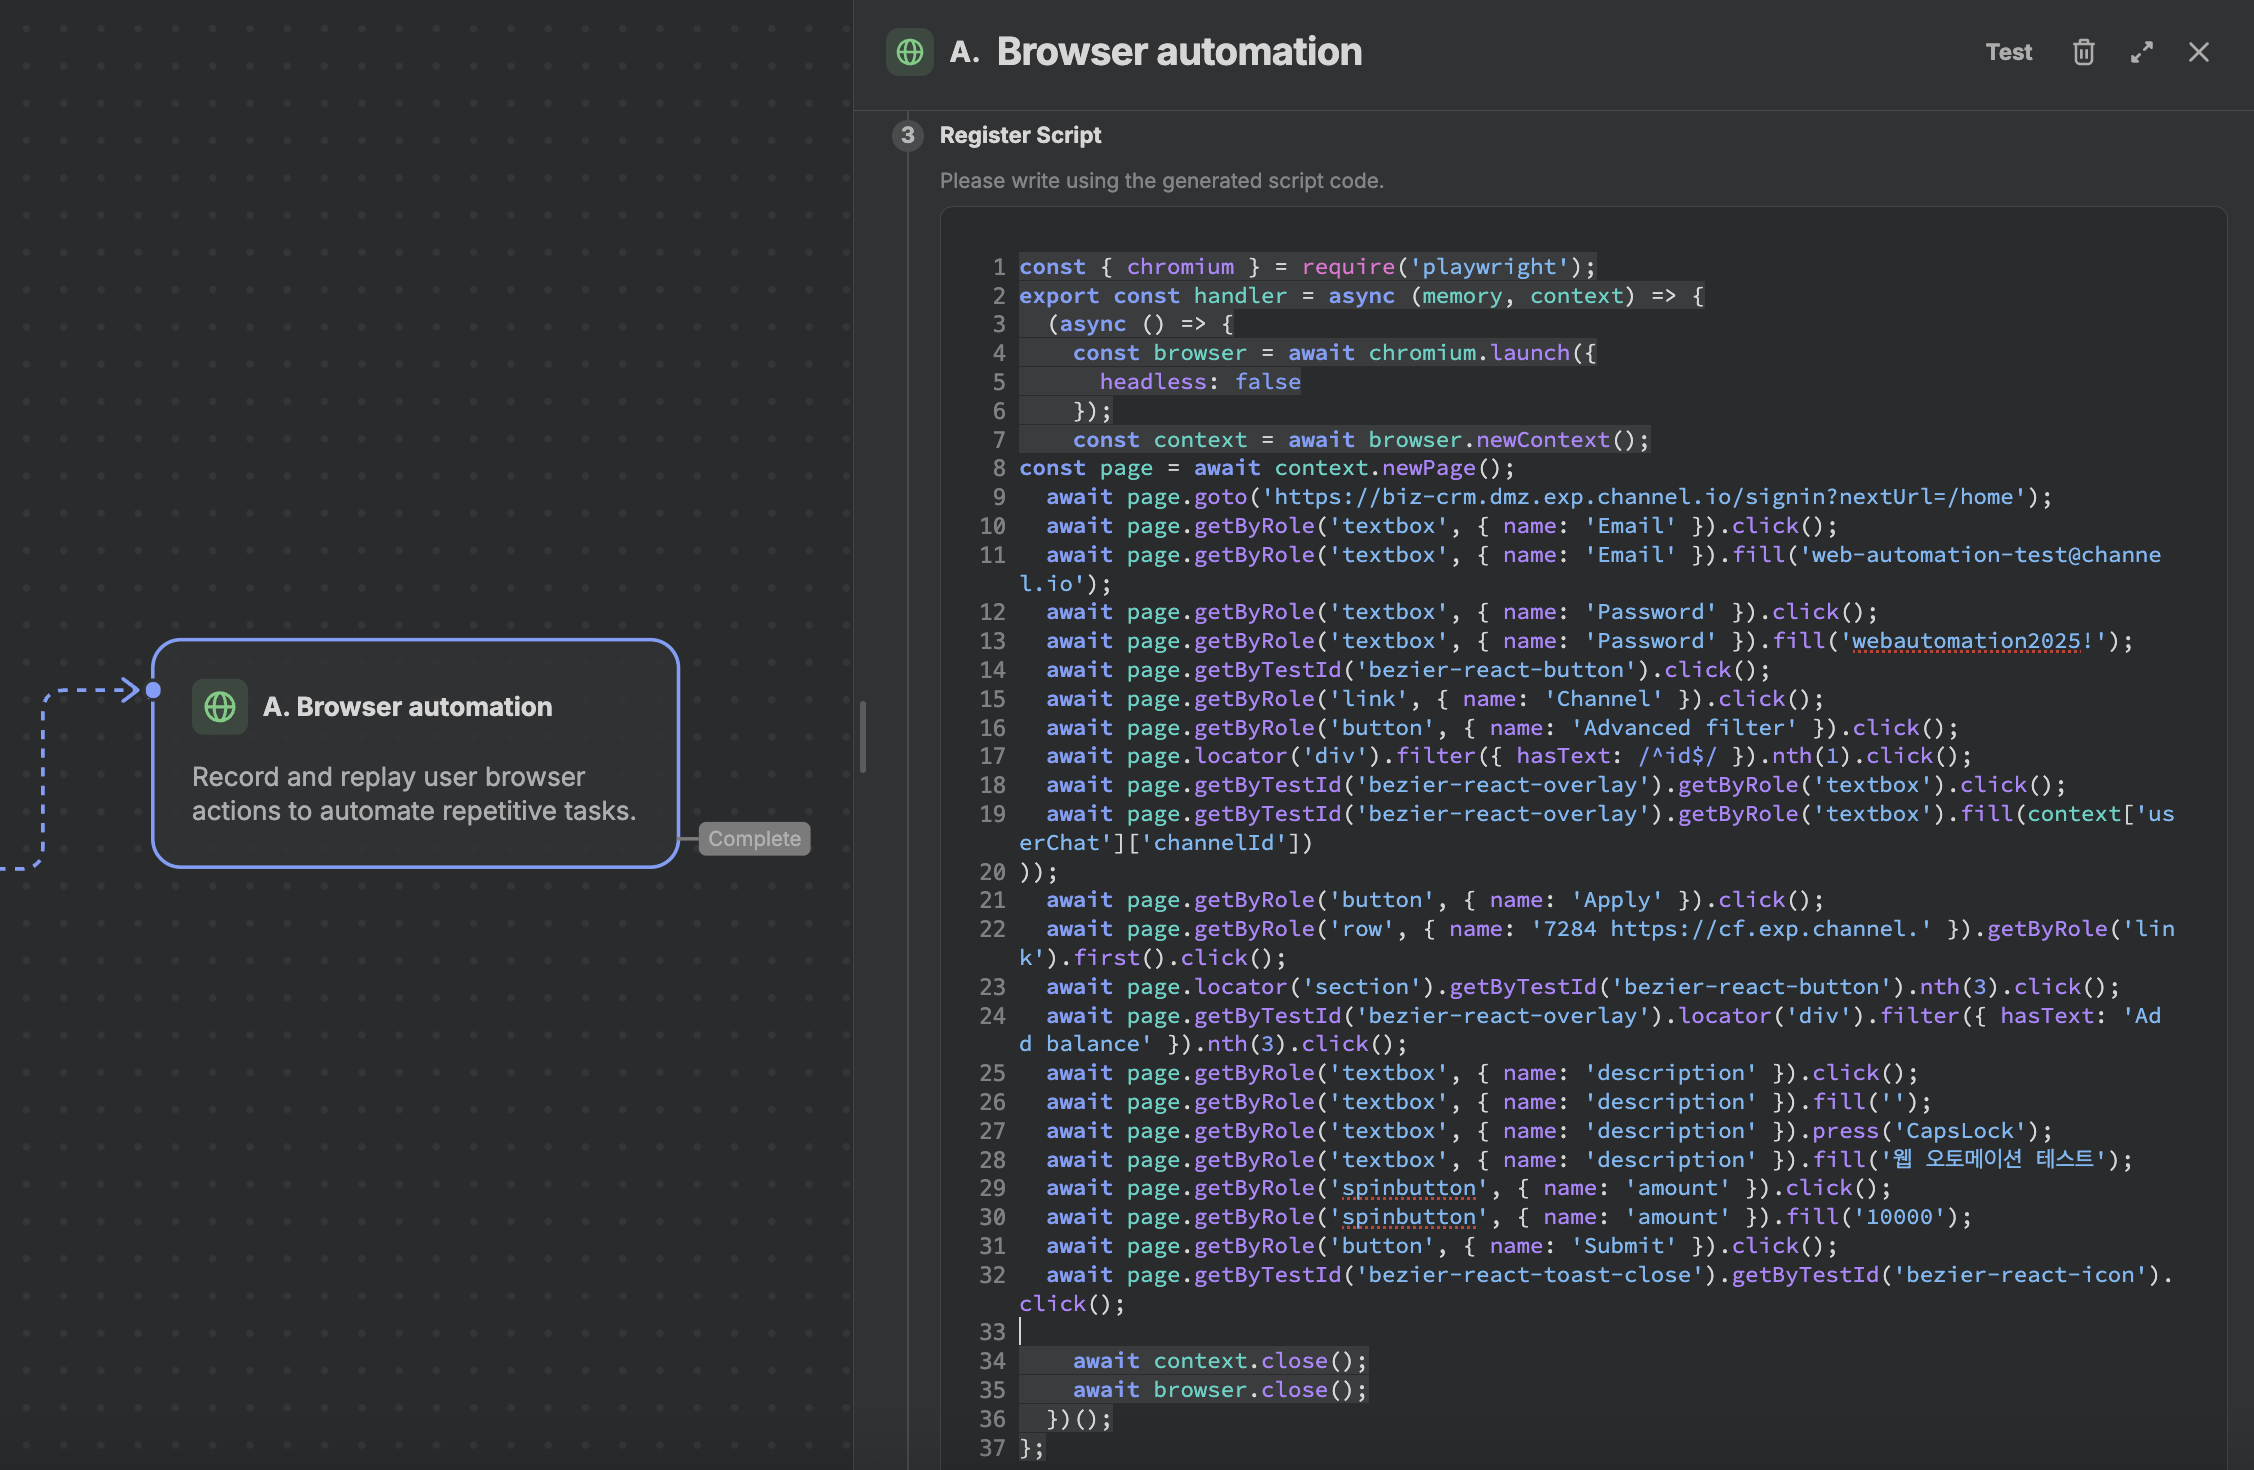Click the panel resize divider handle
The image size is (2254, 1470).
click(x=862, y=736)
